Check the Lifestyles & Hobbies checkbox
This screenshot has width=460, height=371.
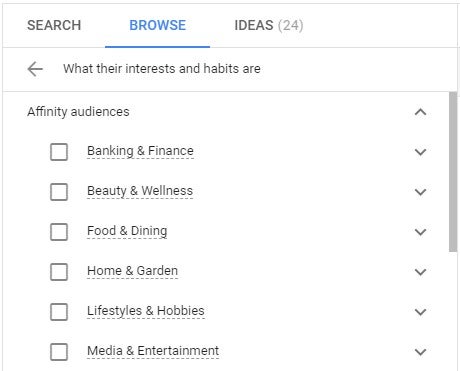click(x=59, y=312)
